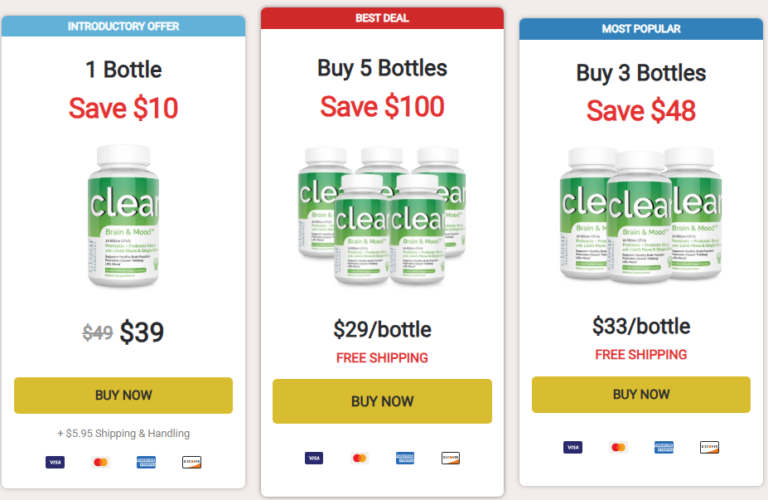The image size is (768, 500).
Task: Click Discover icon under 5 Bottles offer
Action: point(452,458)
